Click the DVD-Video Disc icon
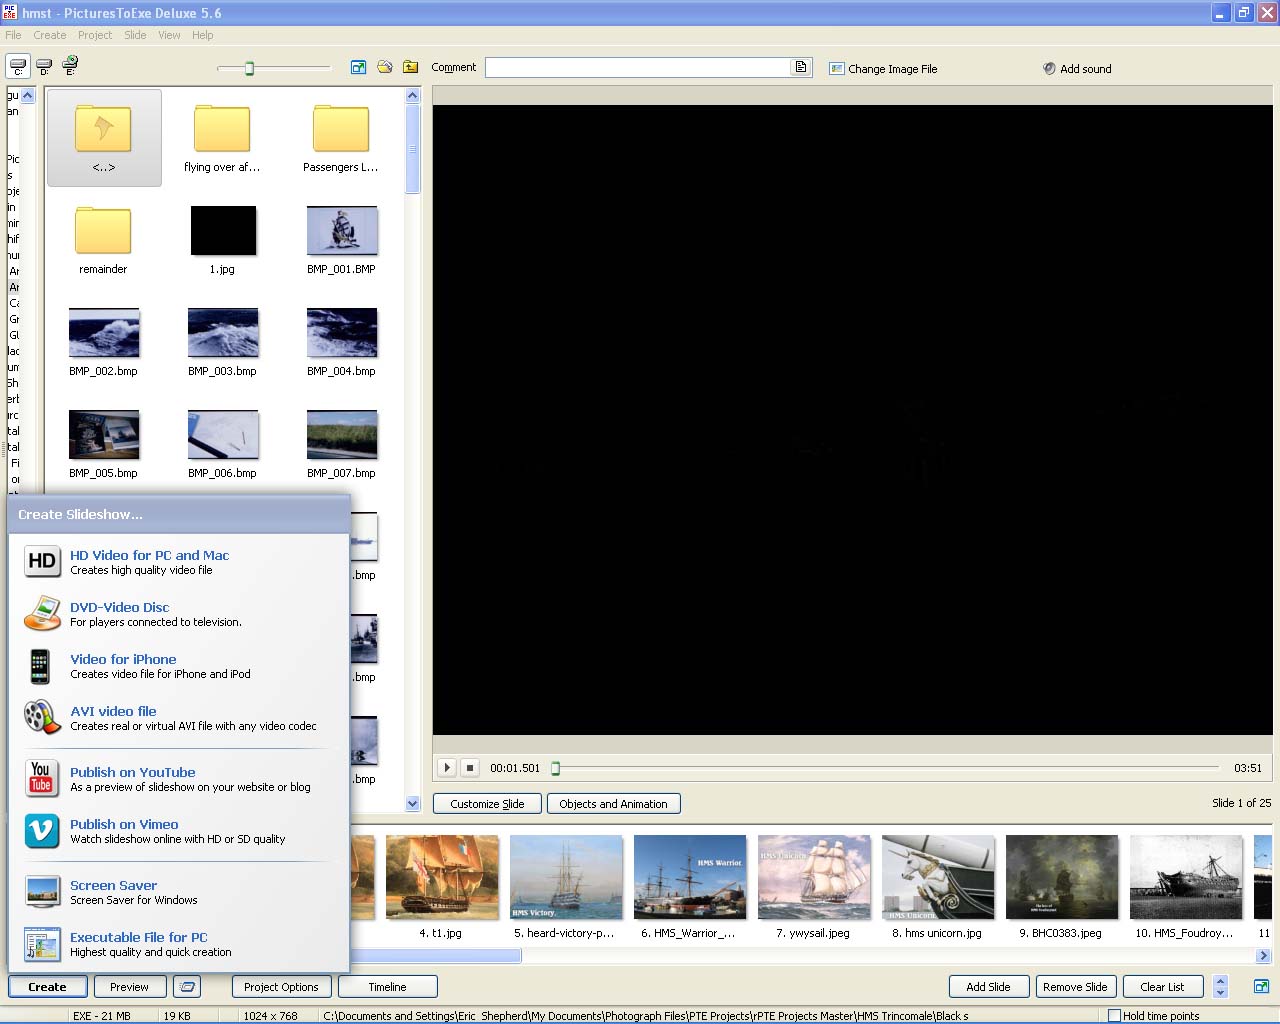 [41, 614]
